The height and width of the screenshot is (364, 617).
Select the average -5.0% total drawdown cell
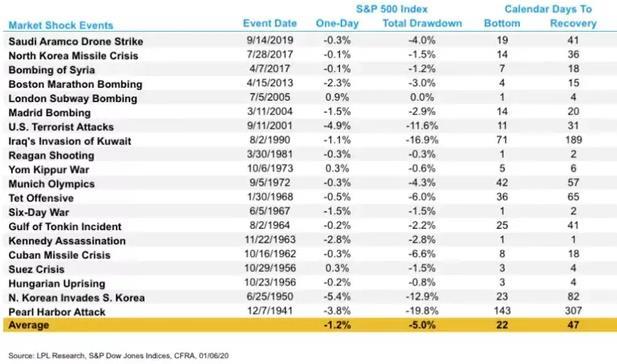[422, 325]
